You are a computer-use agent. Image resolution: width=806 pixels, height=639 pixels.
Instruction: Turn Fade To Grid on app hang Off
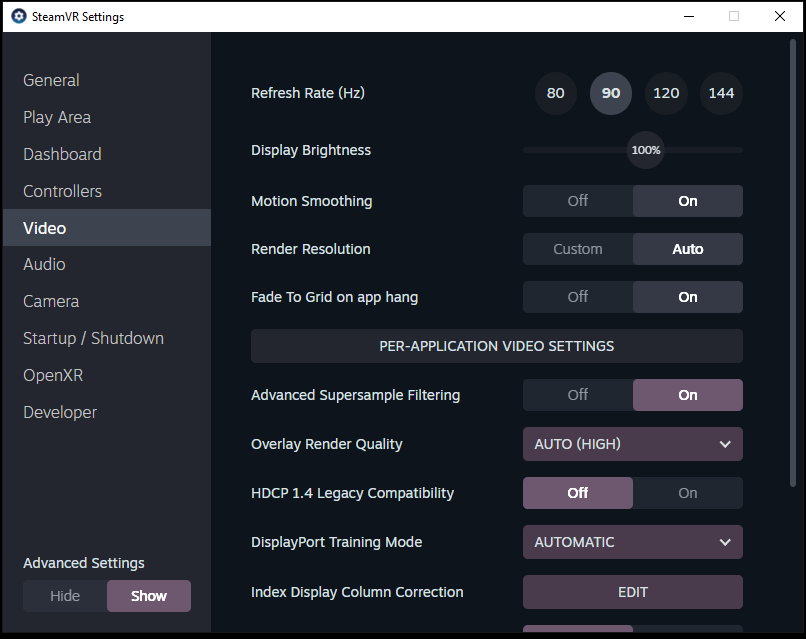tap(578, 297)
